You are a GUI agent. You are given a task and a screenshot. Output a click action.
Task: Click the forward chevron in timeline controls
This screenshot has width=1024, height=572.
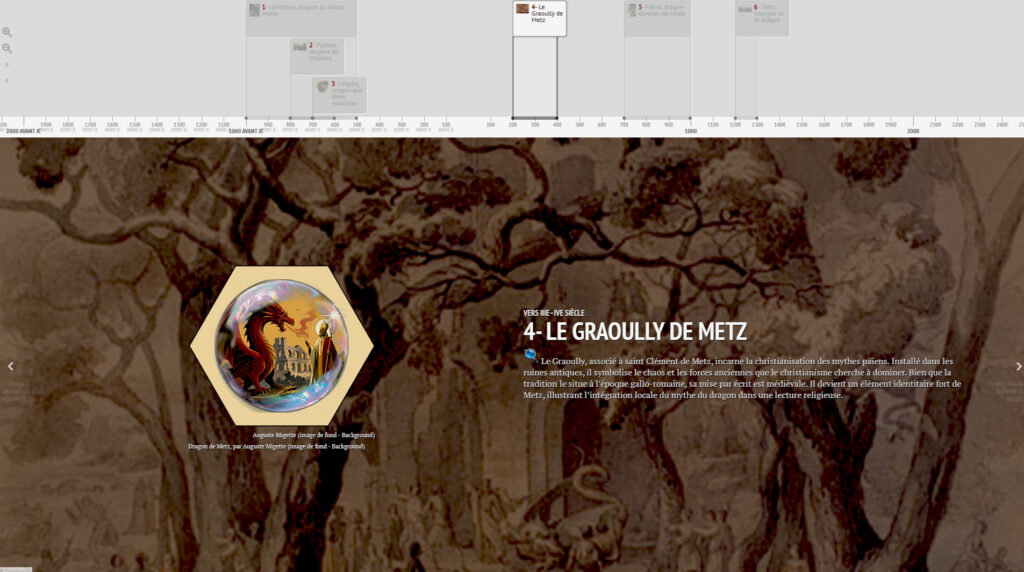tap(7, 65)
